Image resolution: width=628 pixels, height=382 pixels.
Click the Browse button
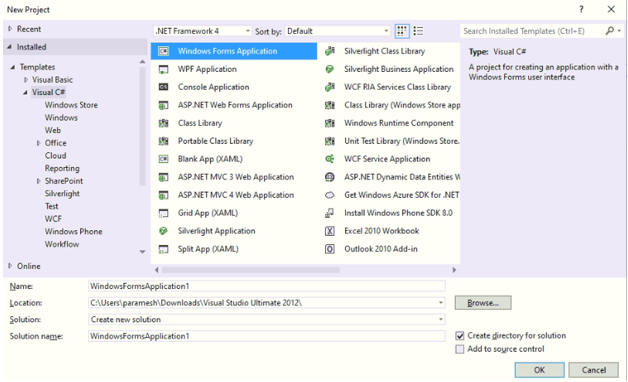(483, 303)
